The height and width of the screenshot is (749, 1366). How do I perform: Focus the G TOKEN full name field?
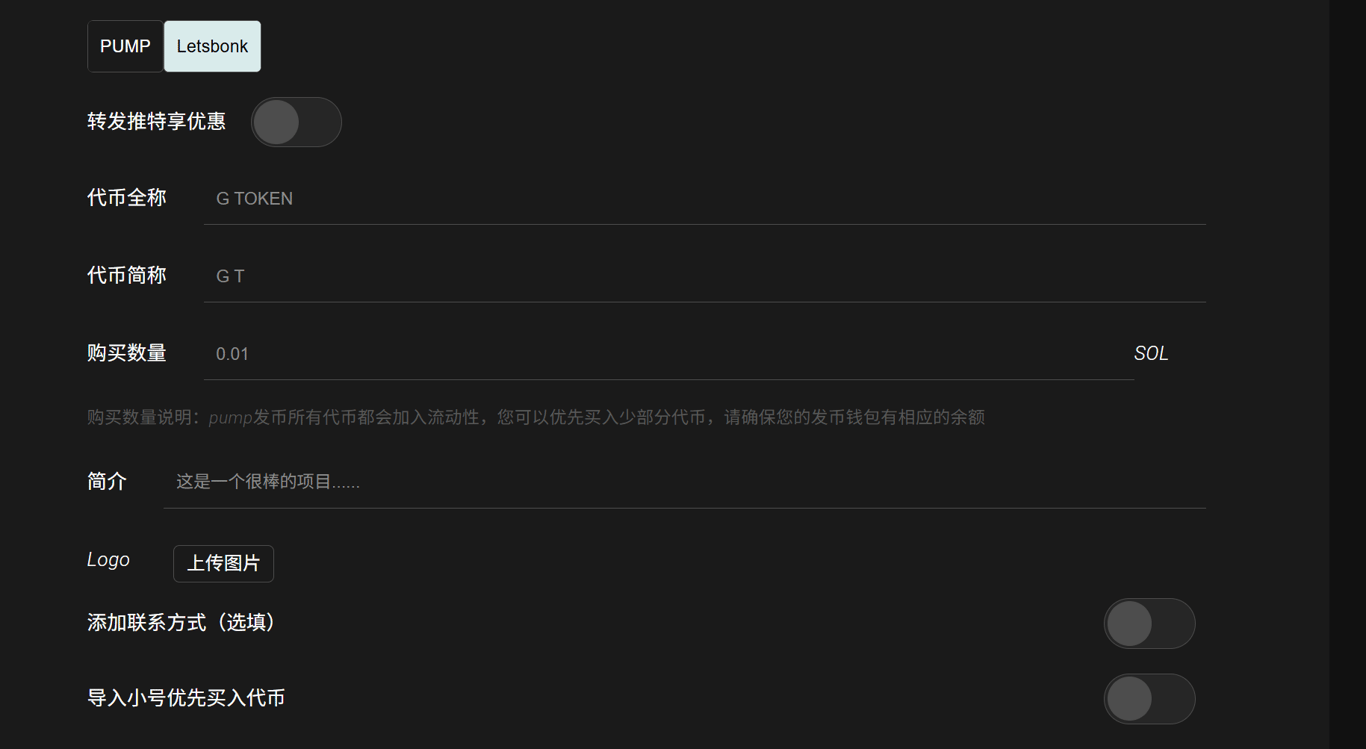point(705,198)
